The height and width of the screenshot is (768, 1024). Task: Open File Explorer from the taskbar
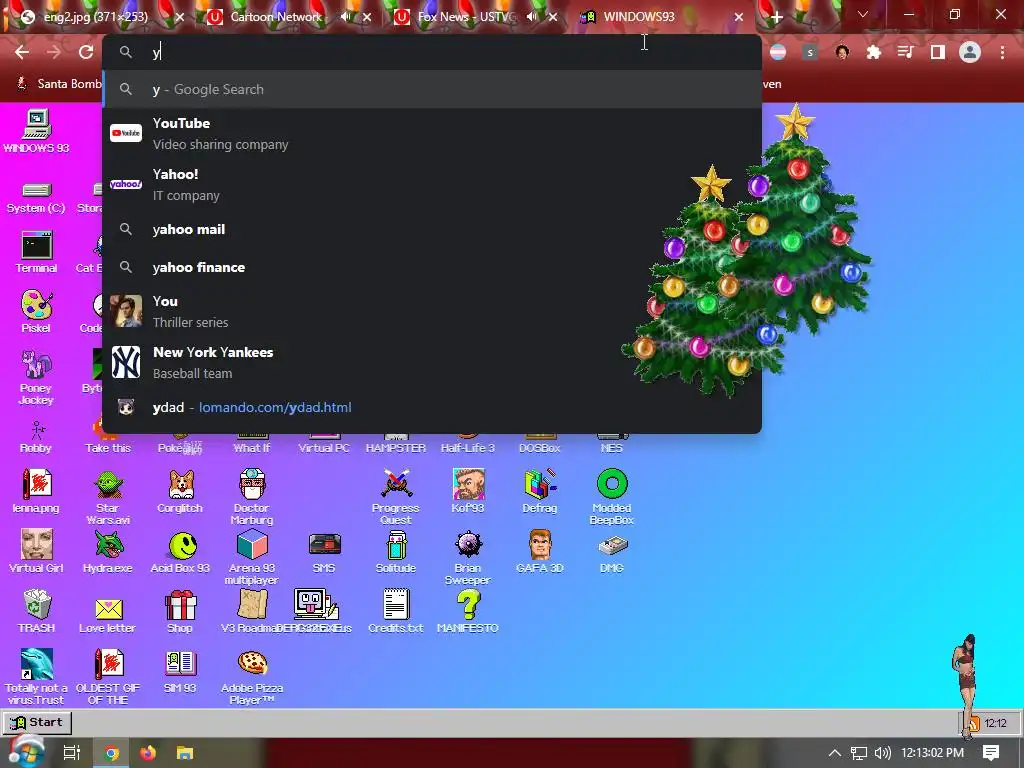tap(185, 753)
